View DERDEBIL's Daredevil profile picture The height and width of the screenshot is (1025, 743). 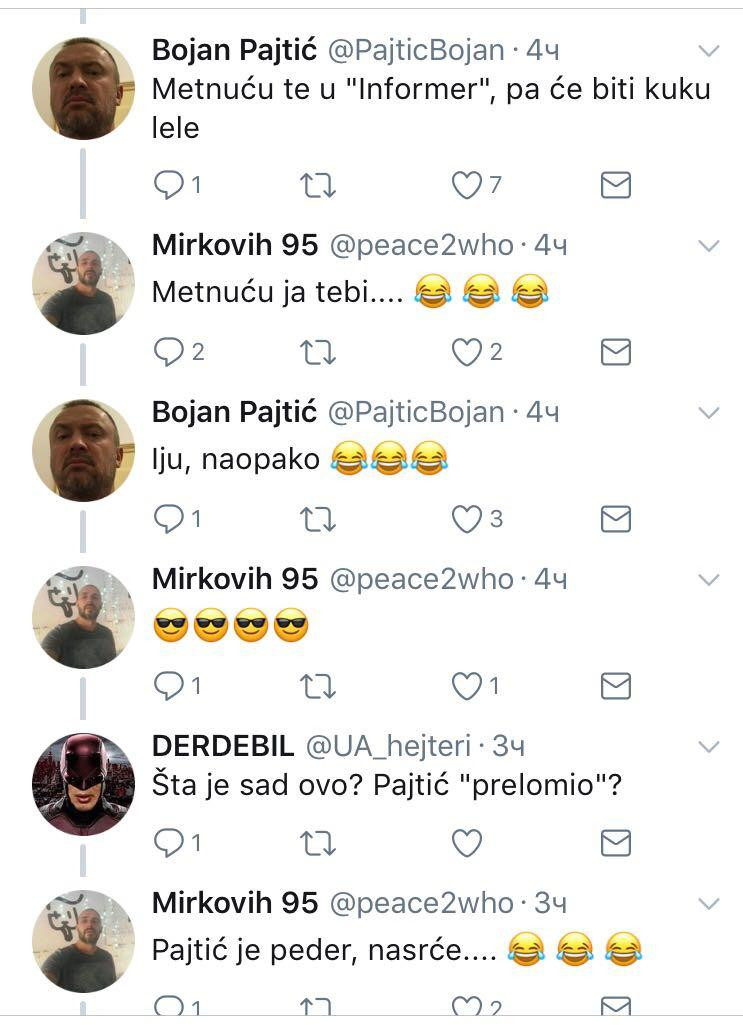click(x=83, y=784)
